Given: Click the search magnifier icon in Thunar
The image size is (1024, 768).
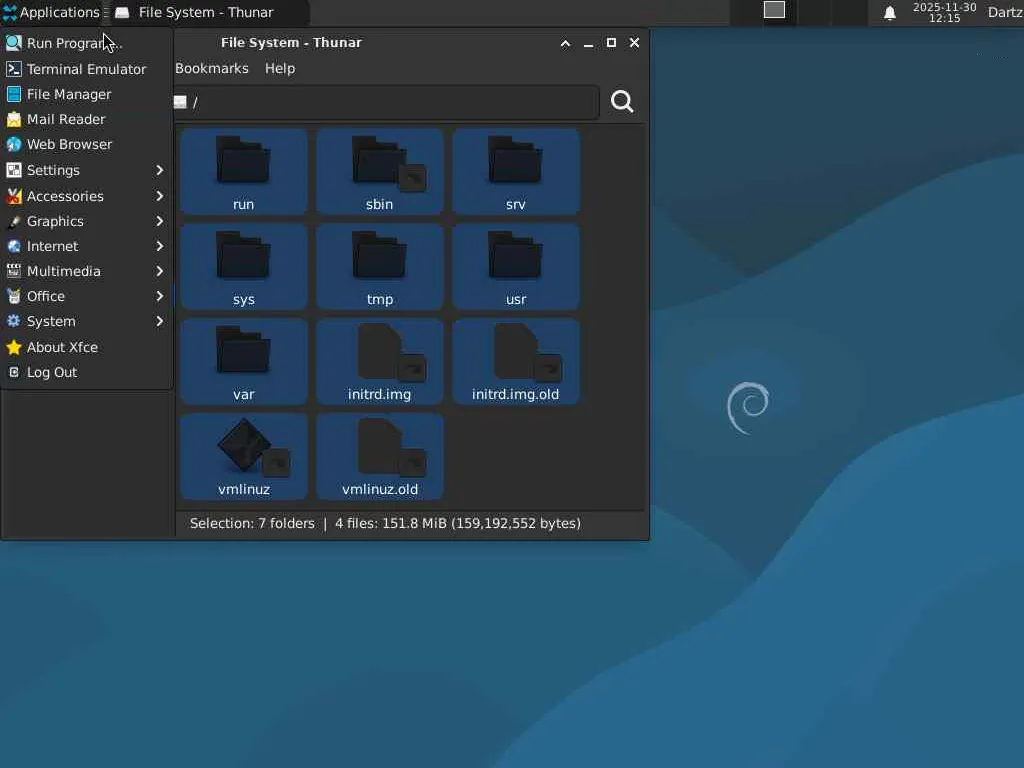Looking at the screenshot, I should tap(622, 102).
